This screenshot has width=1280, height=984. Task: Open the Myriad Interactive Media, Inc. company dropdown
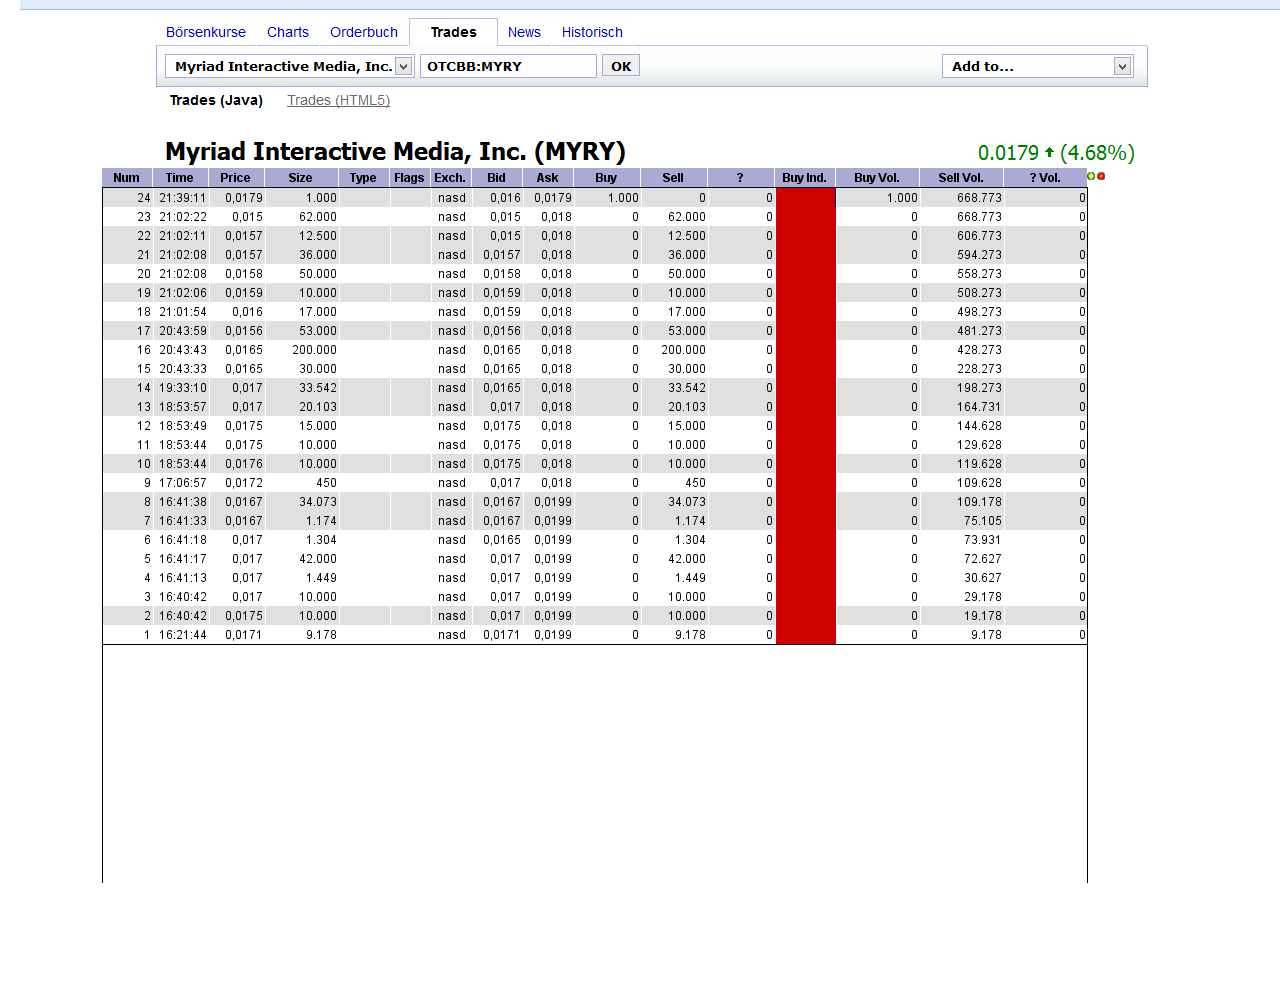pos(290,66)
